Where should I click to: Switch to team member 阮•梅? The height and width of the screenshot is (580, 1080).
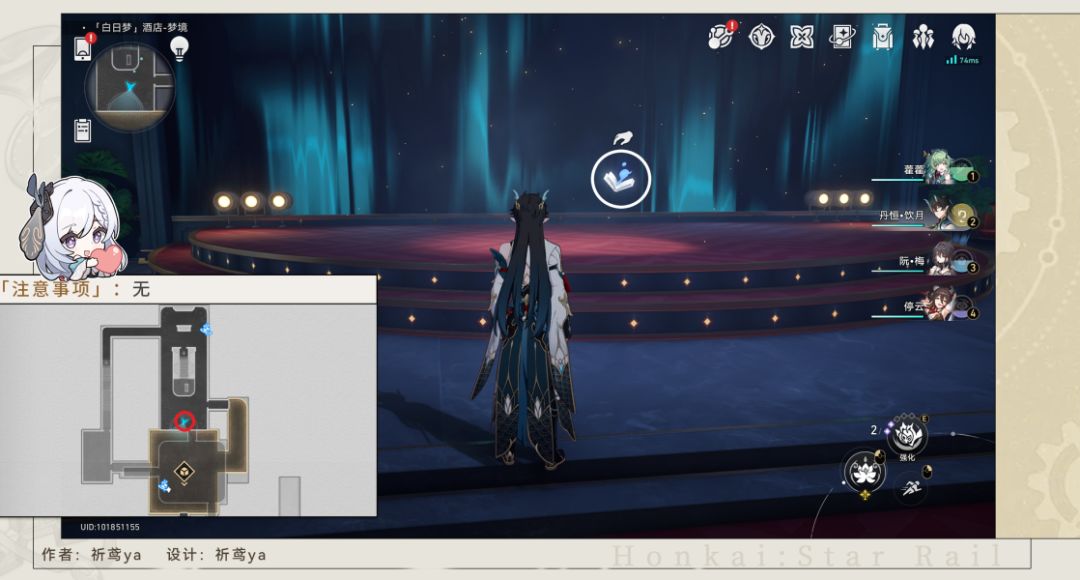[926, 260]
